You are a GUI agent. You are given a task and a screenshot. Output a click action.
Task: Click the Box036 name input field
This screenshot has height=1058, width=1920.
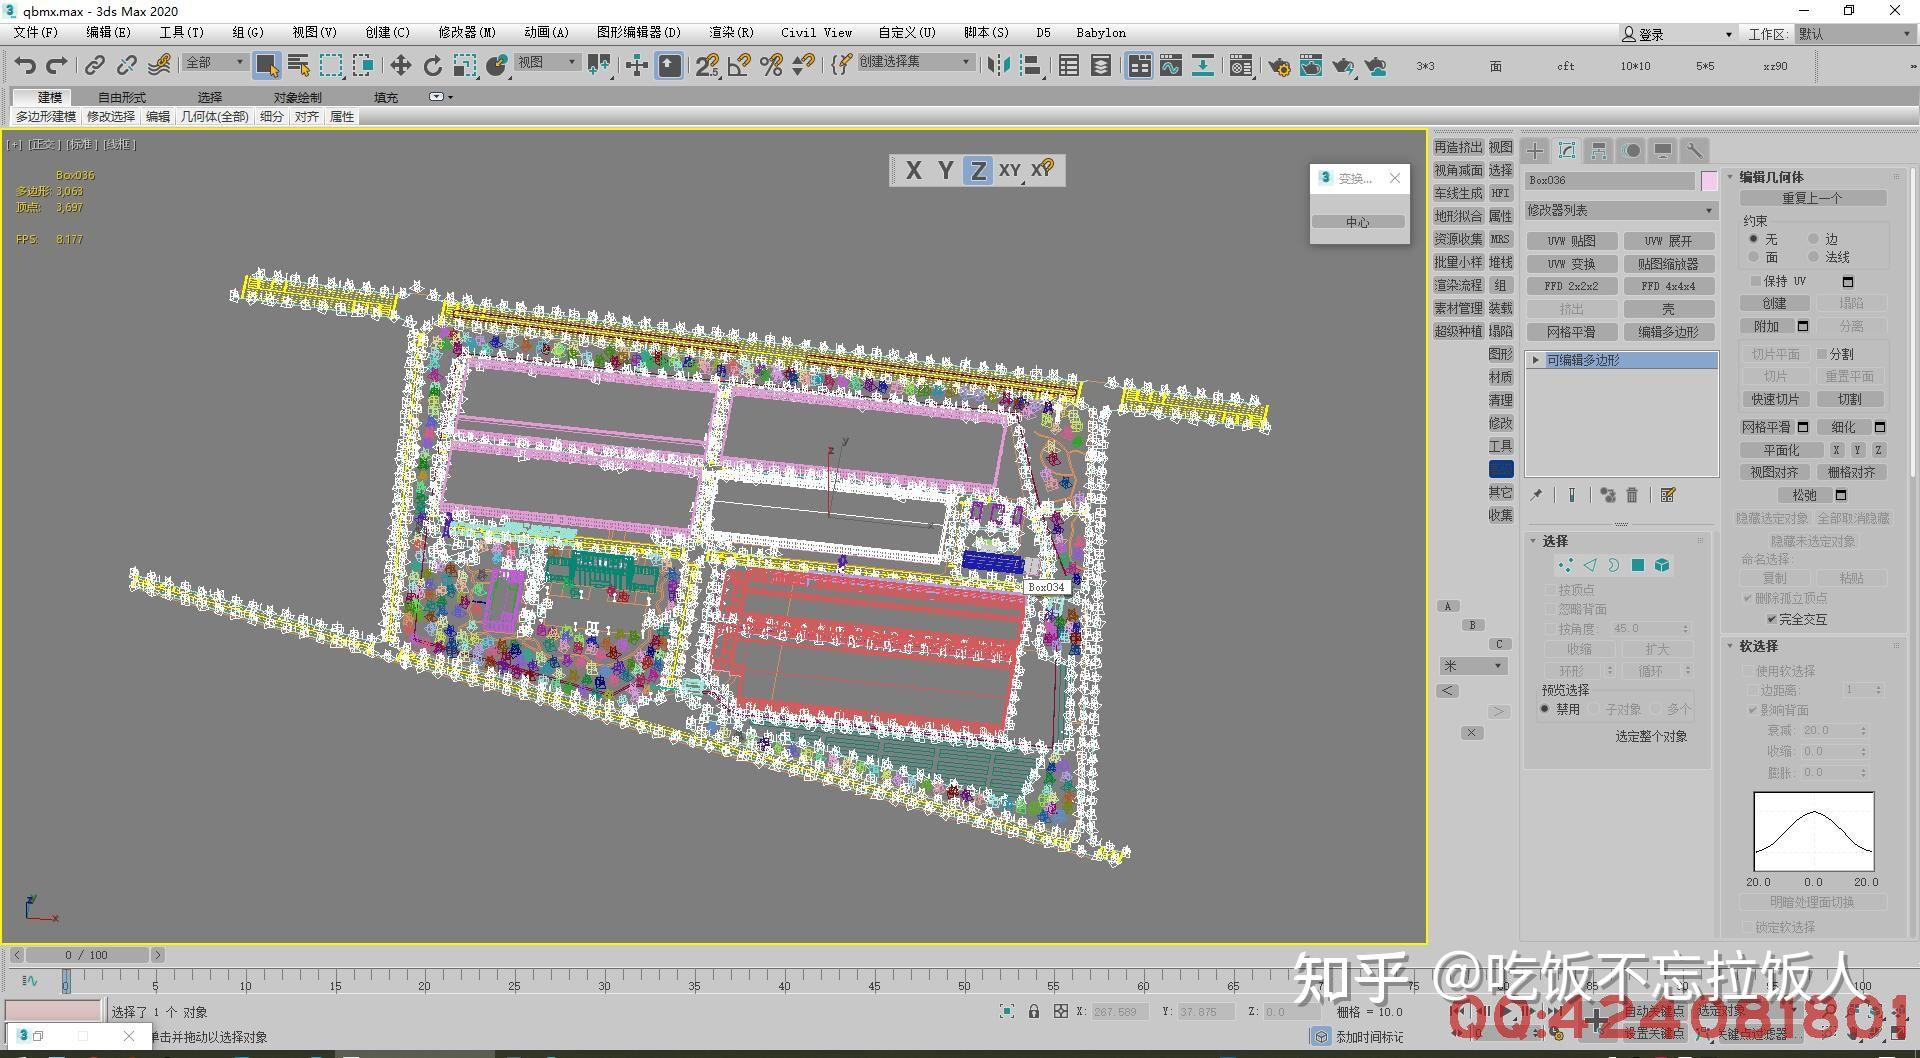(1610, 180)
